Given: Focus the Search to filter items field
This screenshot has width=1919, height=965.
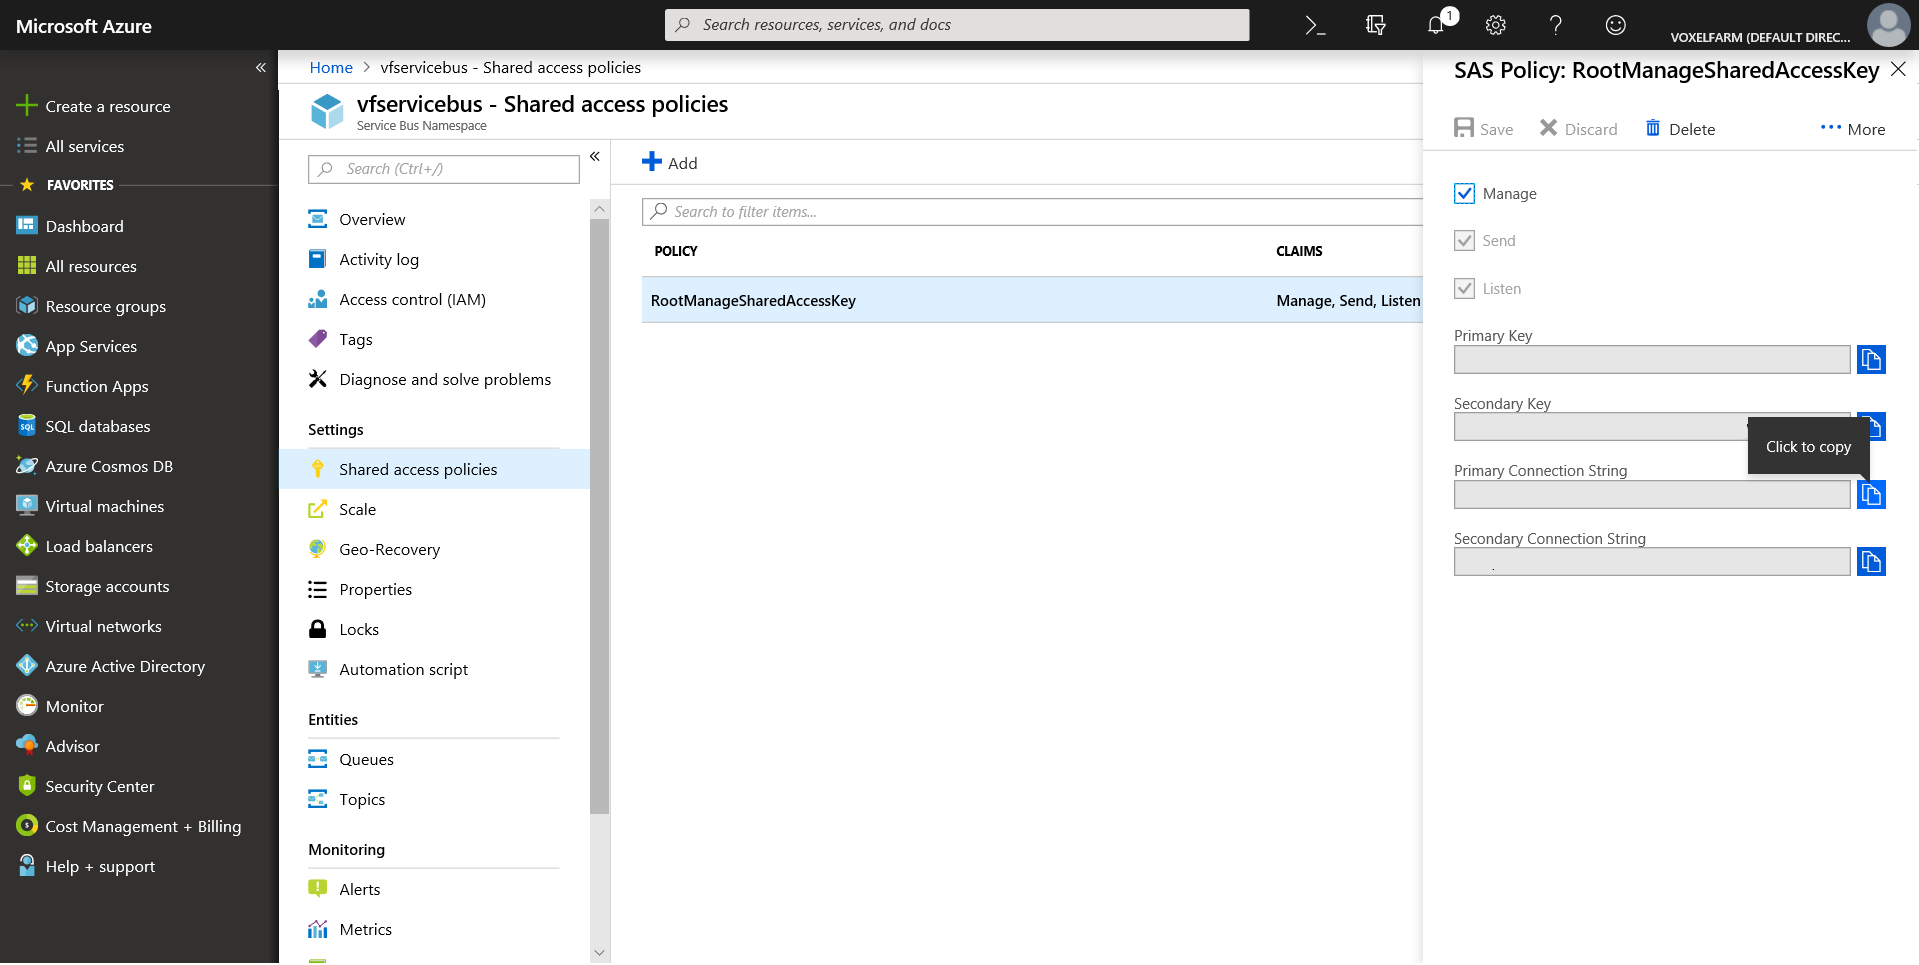Looking at the screenshot, I should coord(1031,212).
